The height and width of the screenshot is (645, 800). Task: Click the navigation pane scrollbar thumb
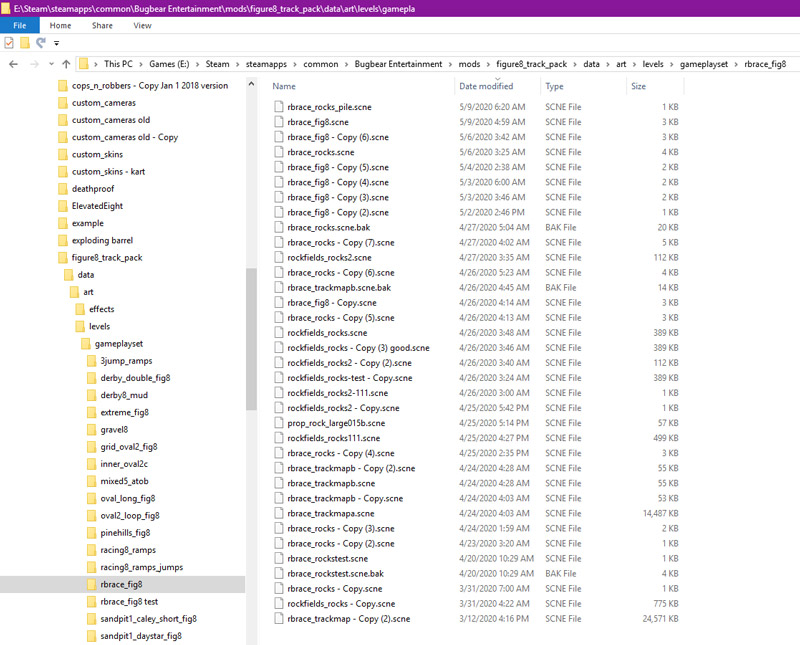(x=251, y=339)
